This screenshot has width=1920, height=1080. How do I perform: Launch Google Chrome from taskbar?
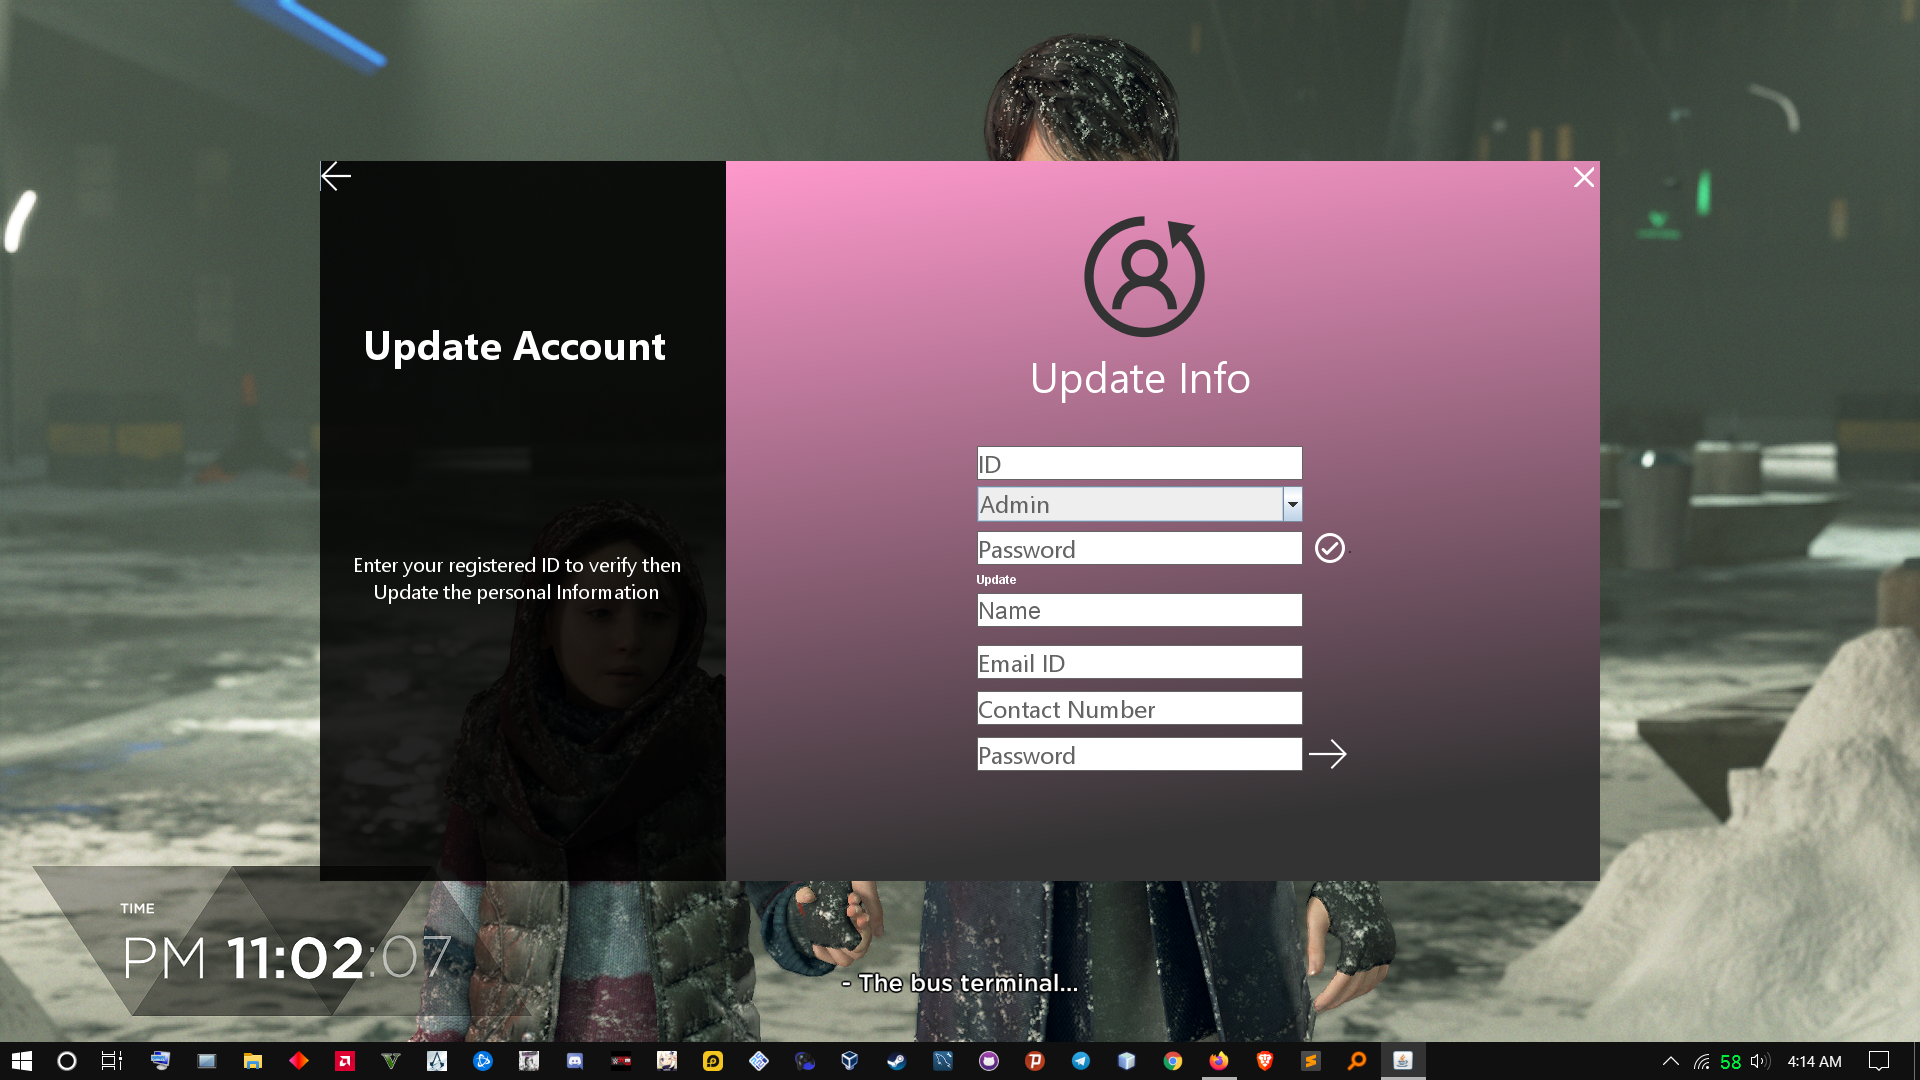click(x=1173, y=1061)
